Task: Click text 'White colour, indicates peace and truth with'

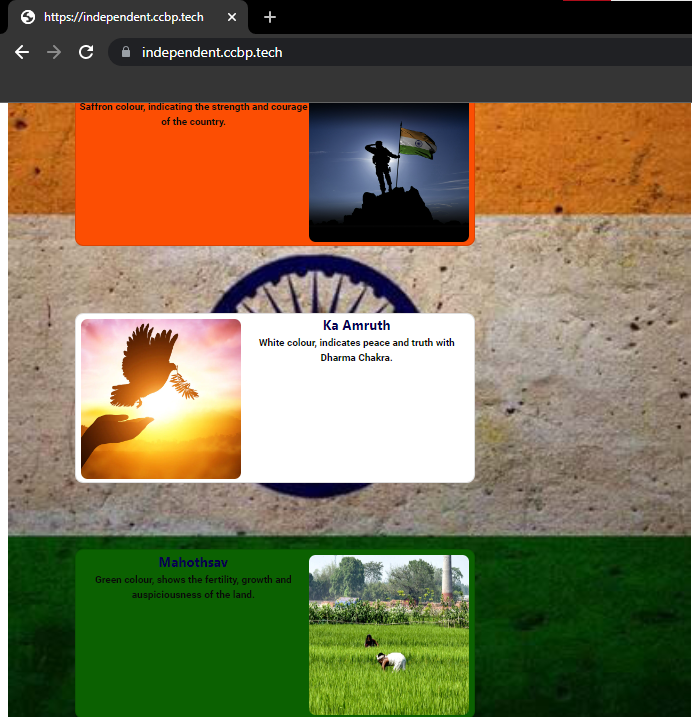Action: pos(356,342)
